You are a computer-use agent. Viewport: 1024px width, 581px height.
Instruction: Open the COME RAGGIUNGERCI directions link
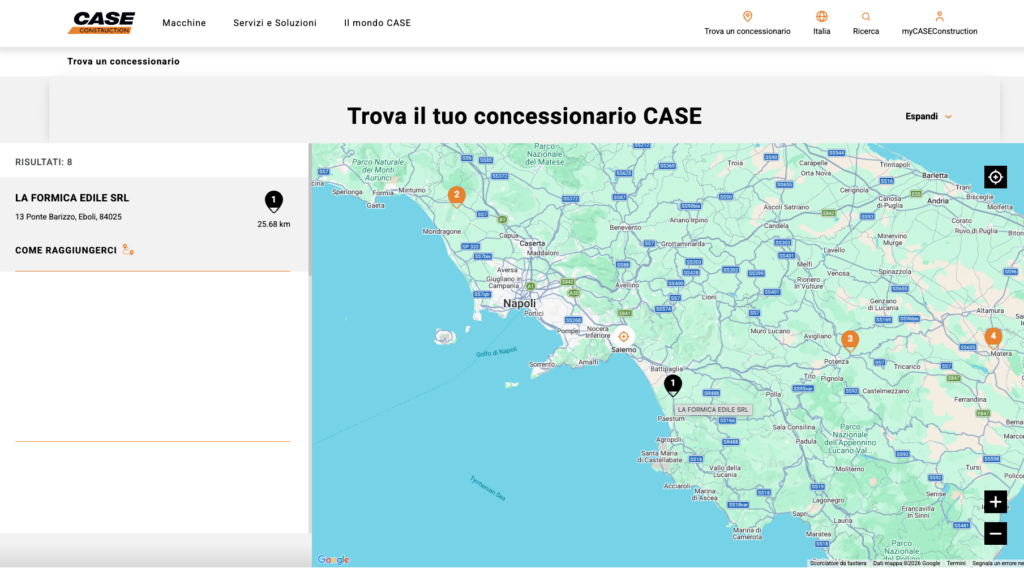coord(66,250)
